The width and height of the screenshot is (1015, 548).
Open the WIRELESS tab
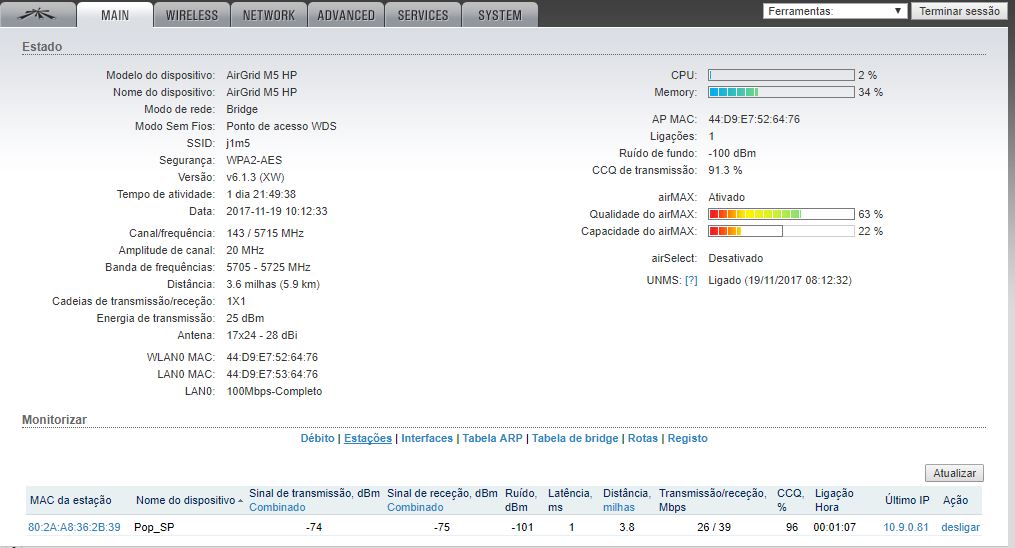tap(192, 15)
